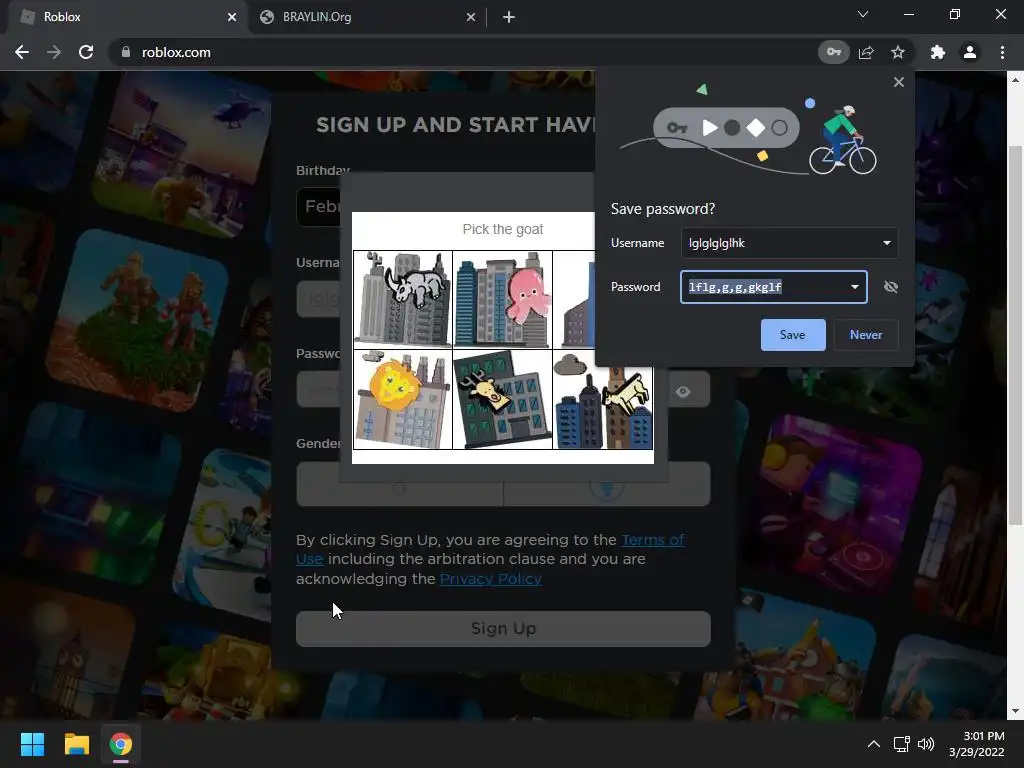Viewport: 1024px width, 768px height.
Task: Reload the roblox.com page
Action: coord(86,52)
